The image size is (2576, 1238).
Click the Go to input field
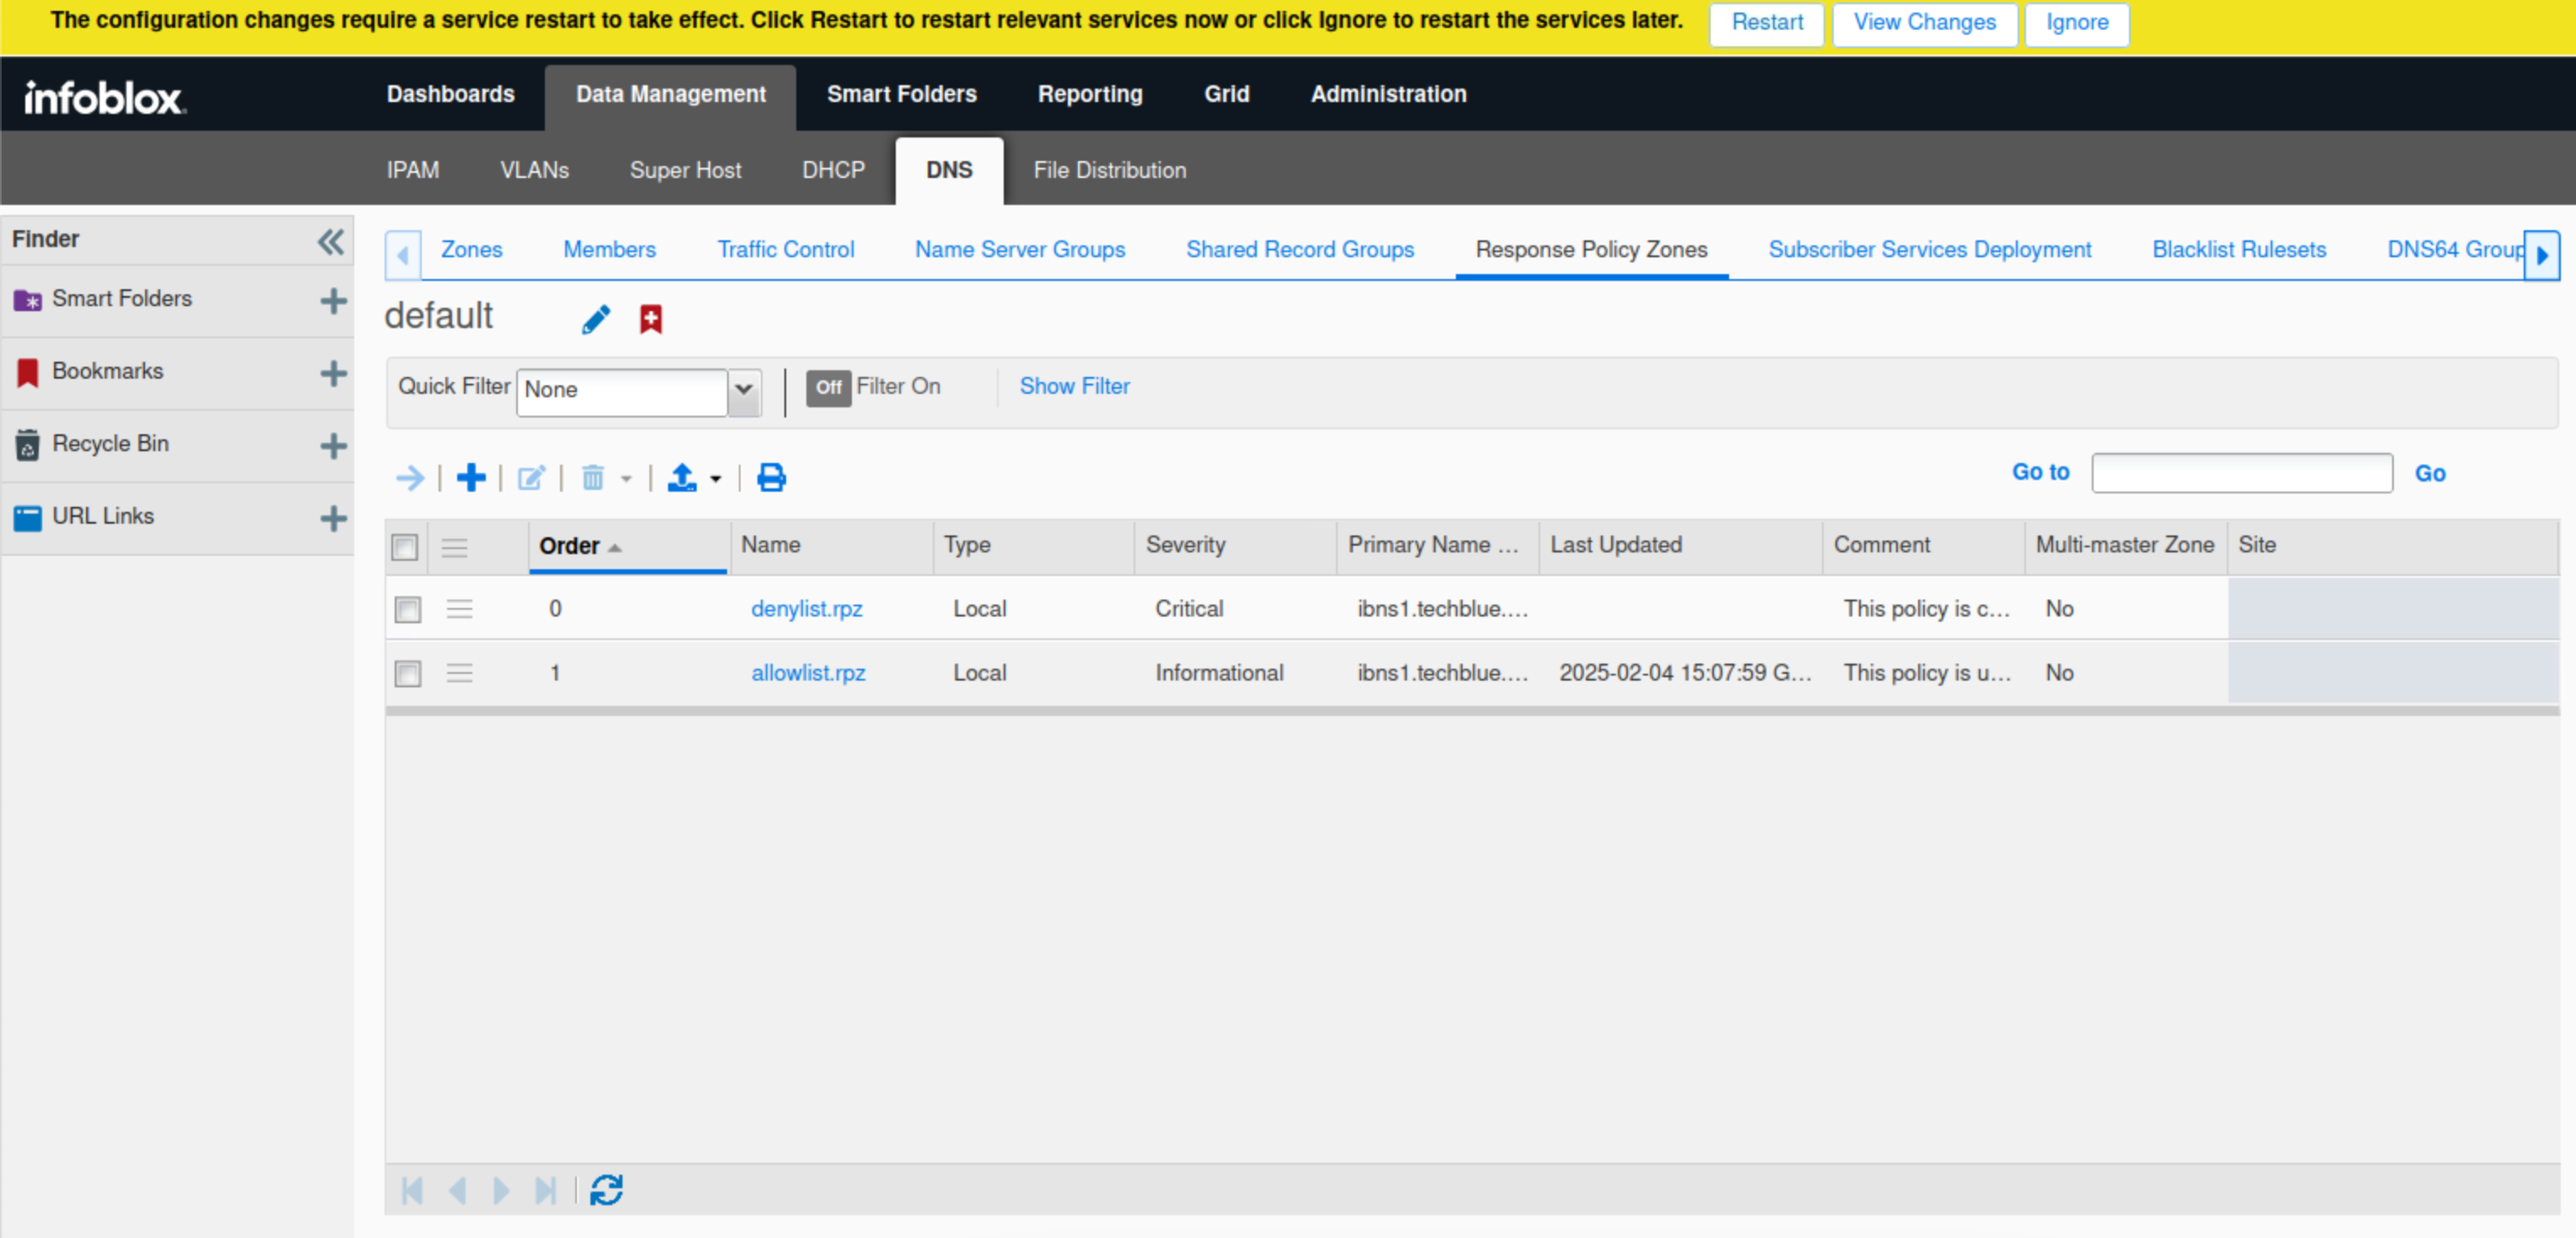tap(2241, 473)
